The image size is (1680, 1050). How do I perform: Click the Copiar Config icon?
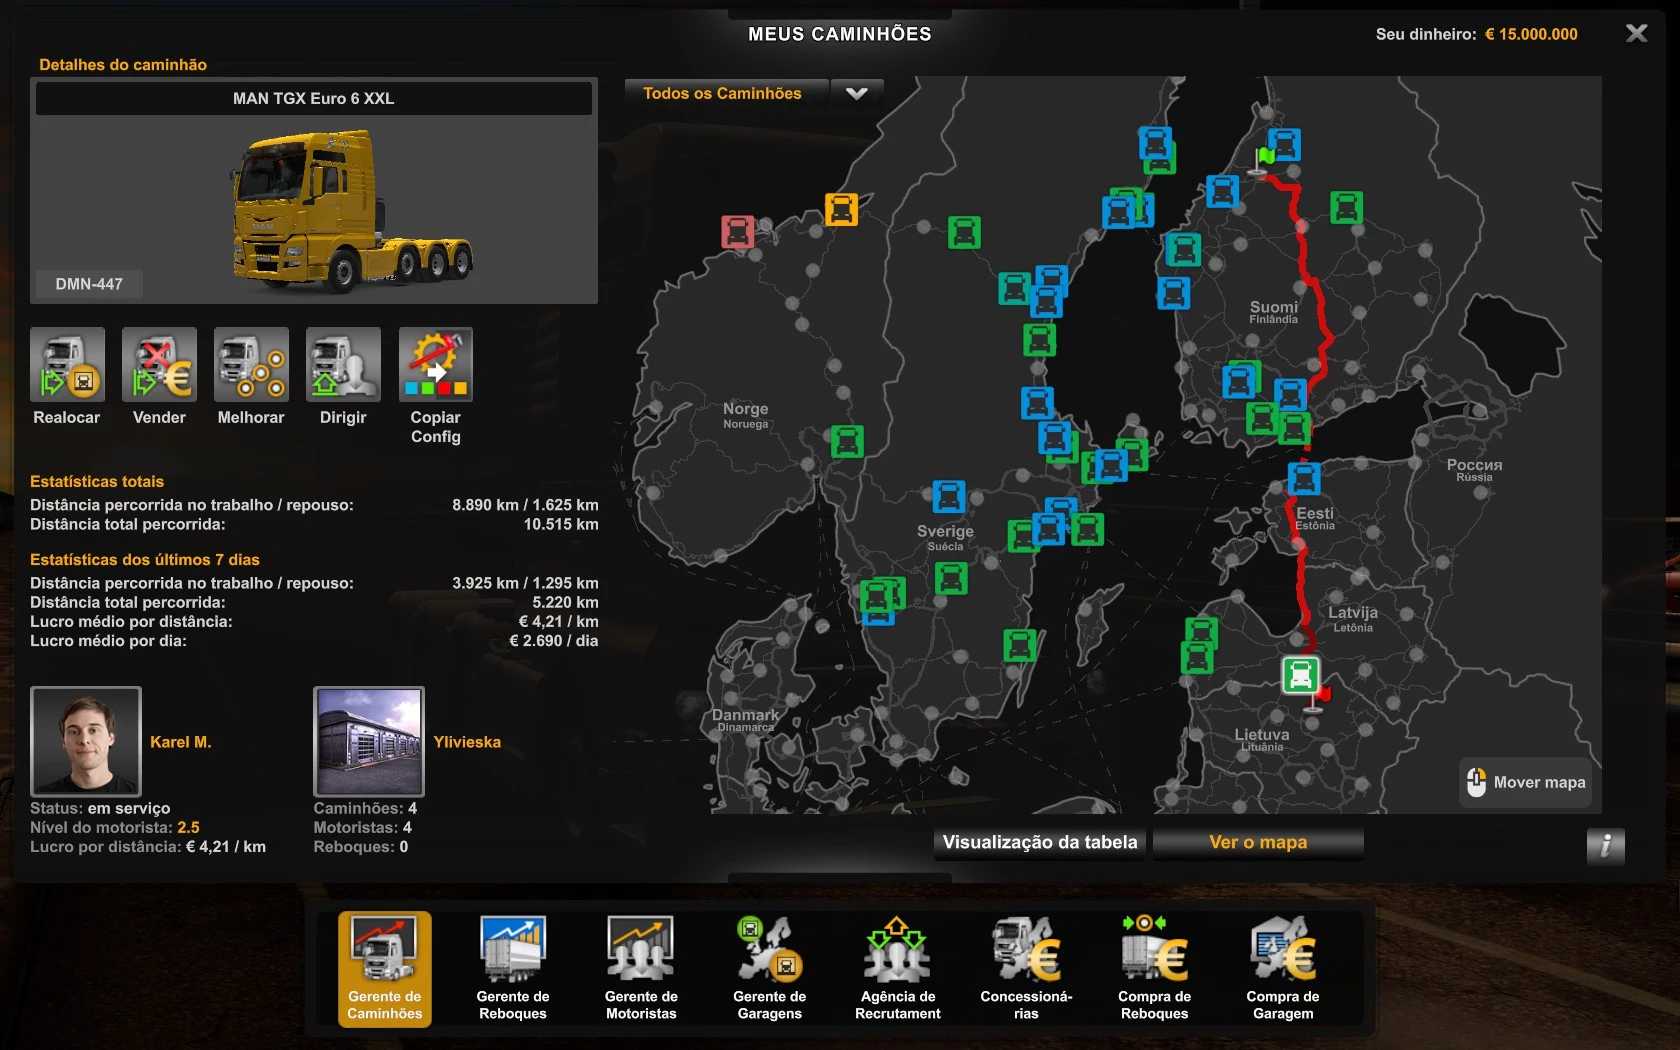tap(435, 365)
